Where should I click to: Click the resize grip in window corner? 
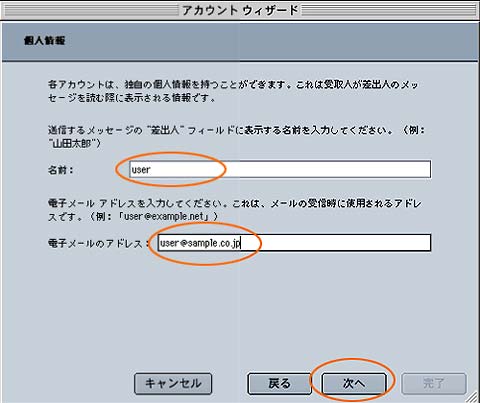pyautogui.click(x=473, y=397)
